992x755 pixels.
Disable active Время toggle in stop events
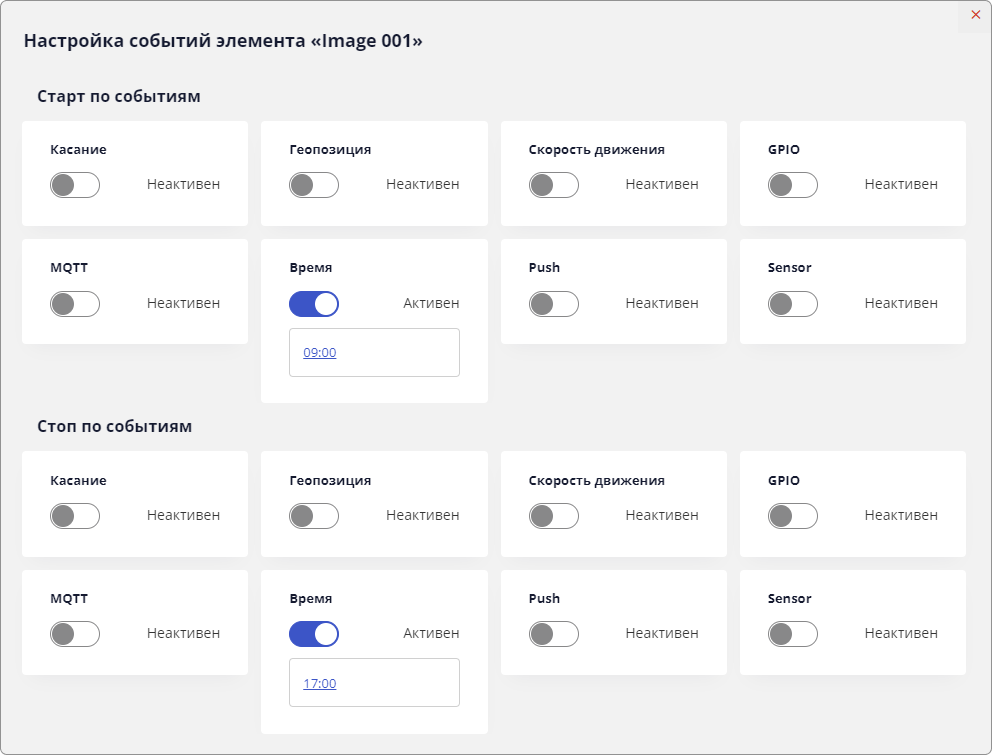[314, 634]
